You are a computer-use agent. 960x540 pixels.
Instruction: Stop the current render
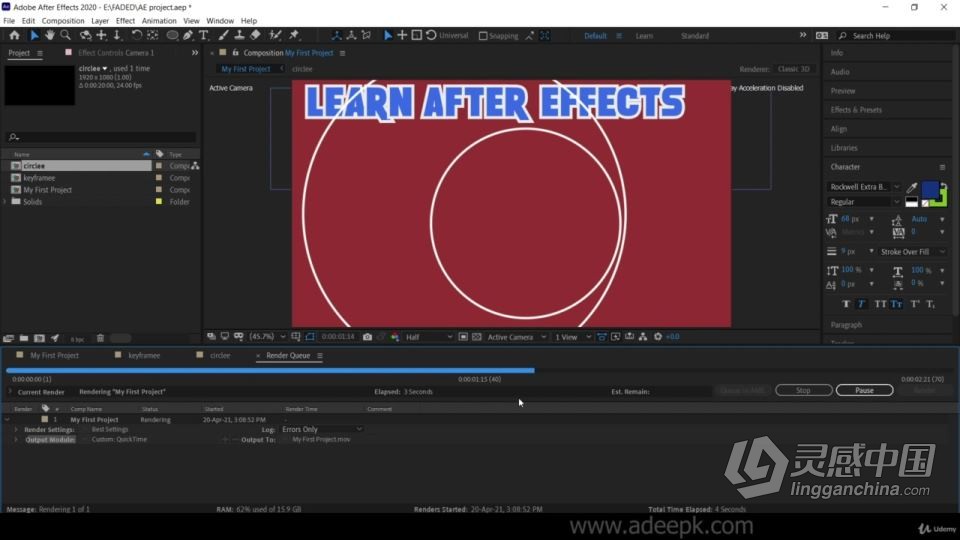tap(803, 390)
